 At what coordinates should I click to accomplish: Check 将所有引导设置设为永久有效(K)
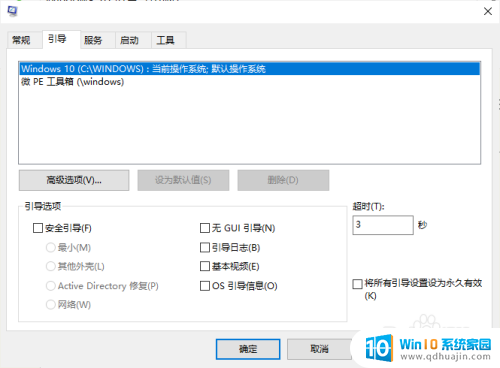[357, 284]
